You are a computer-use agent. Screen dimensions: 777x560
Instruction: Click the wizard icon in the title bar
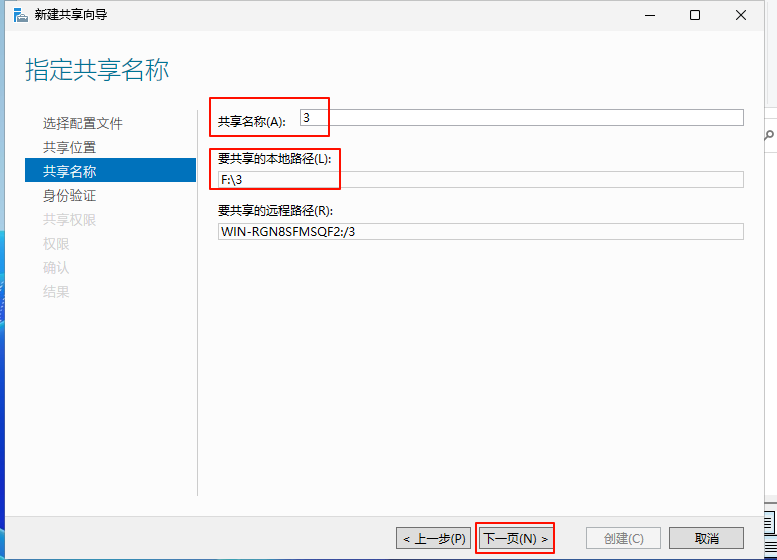[14, 15]
